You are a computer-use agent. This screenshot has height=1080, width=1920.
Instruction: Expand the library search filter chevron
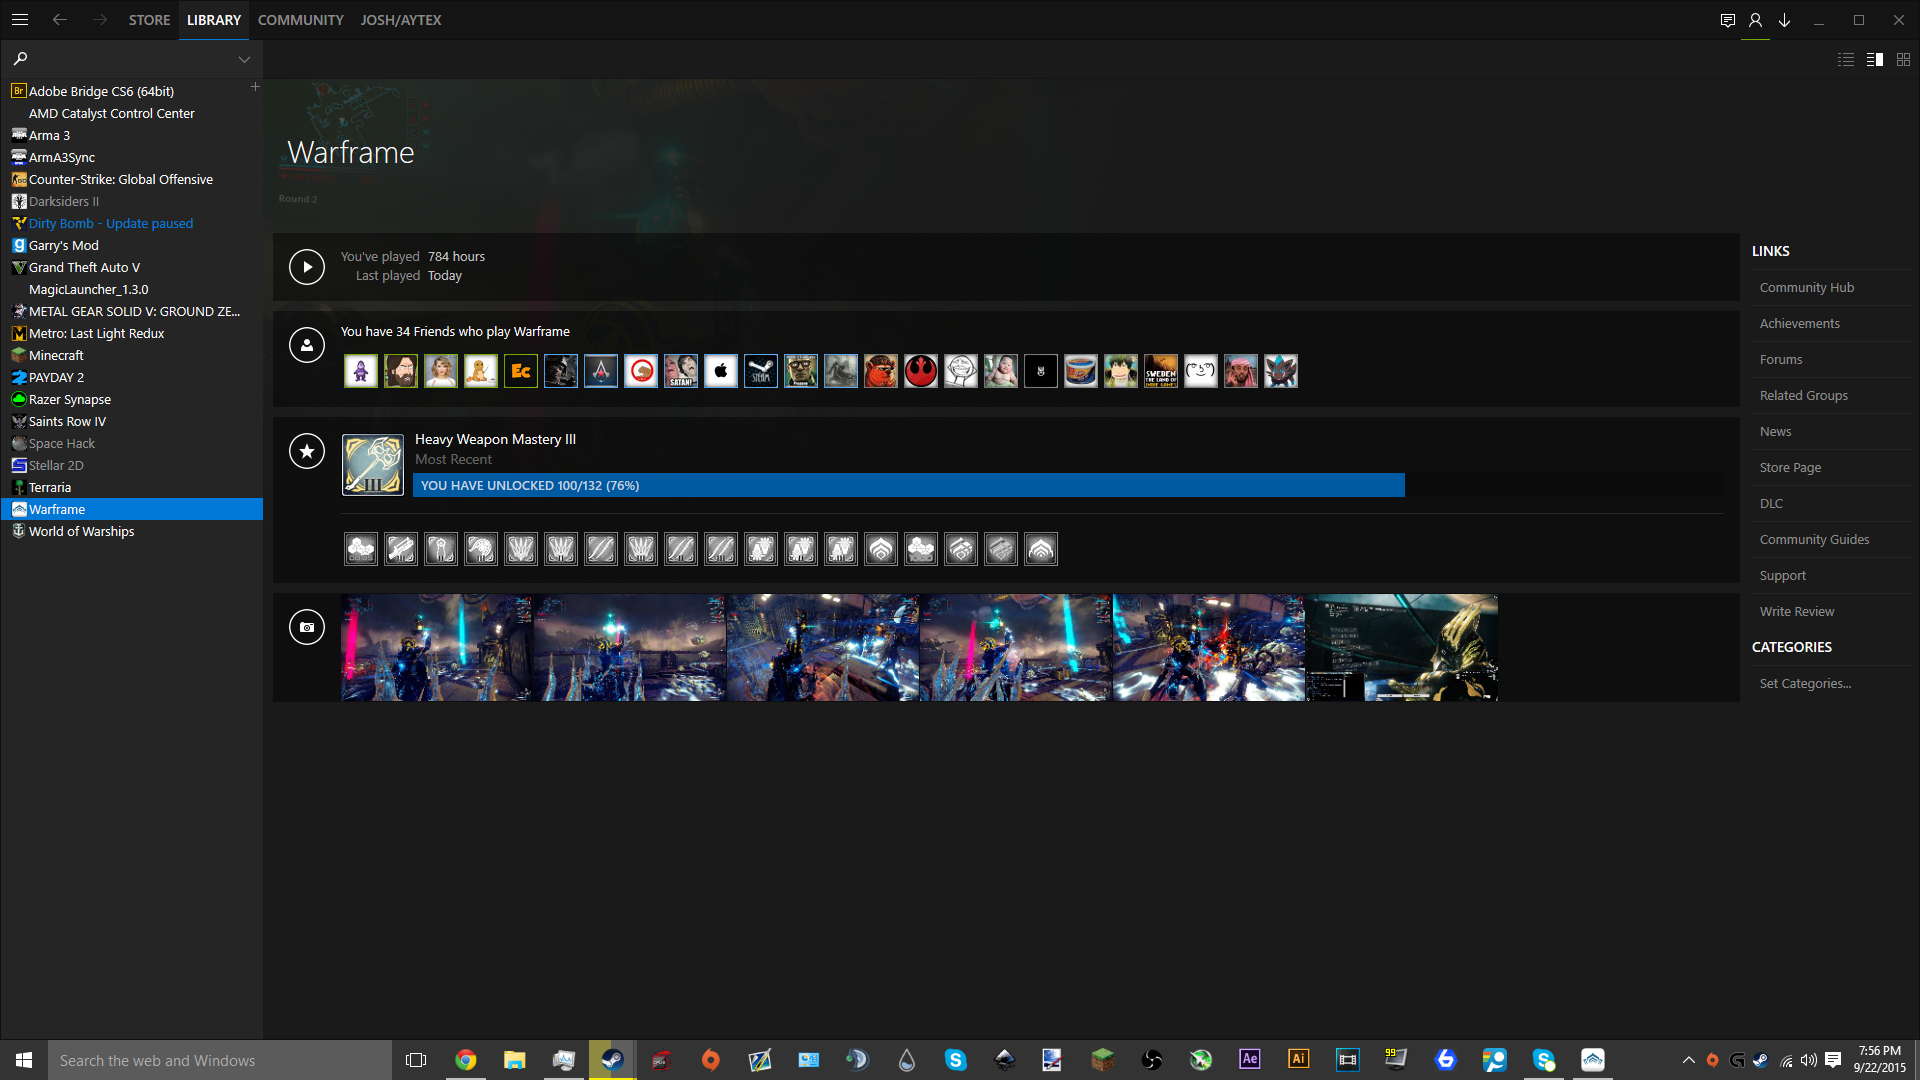click(x=244, y=60)
